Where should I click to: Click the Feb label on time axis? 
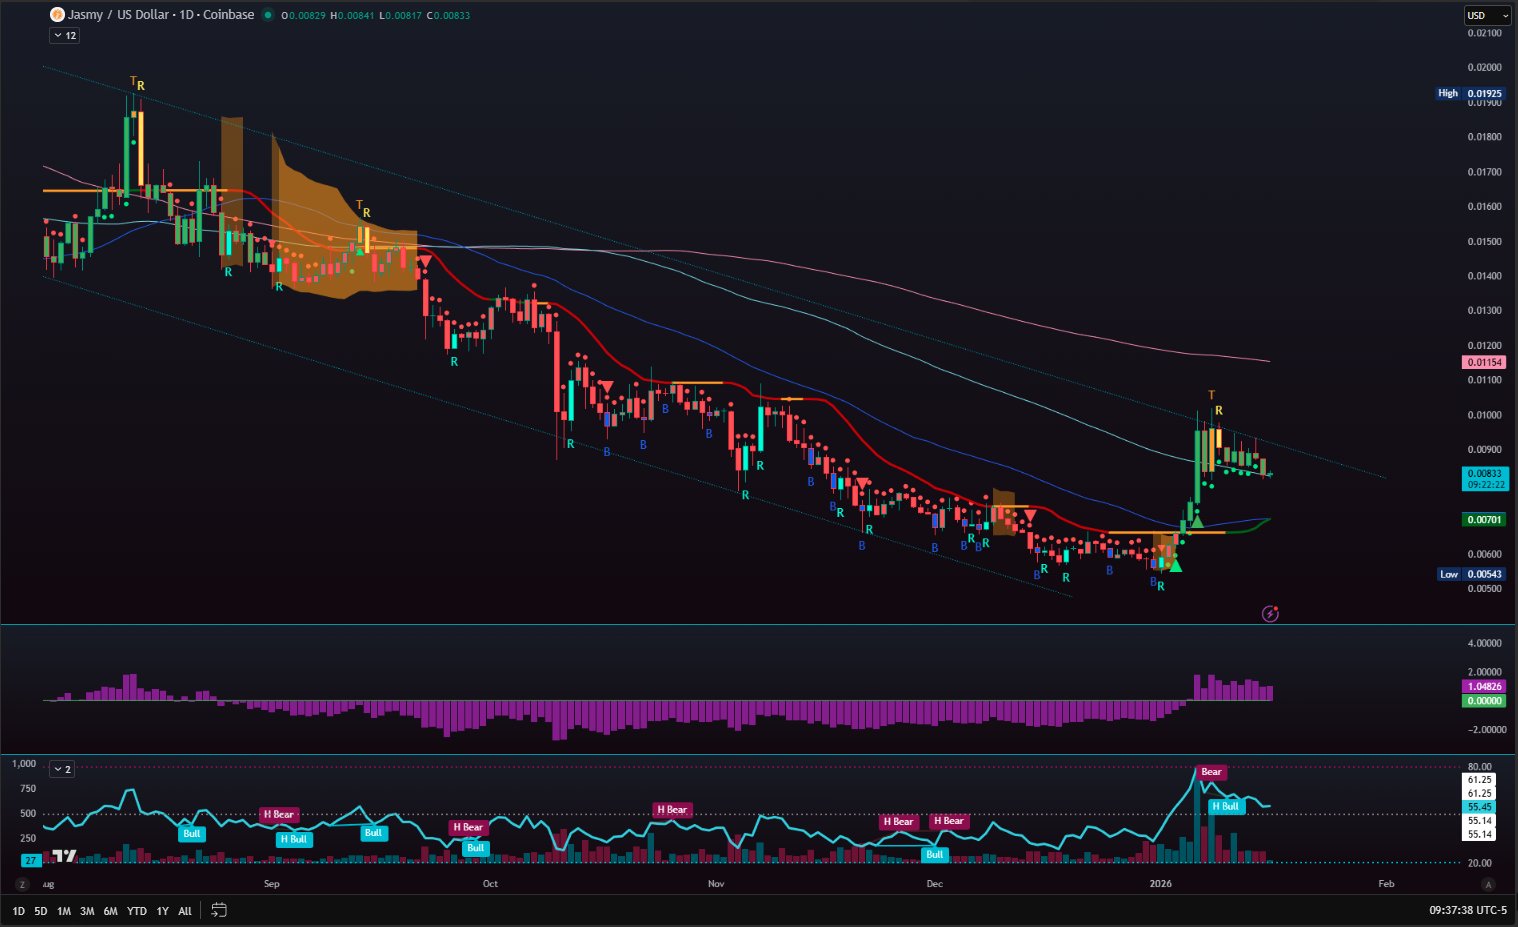click(x=1386, y=884)
